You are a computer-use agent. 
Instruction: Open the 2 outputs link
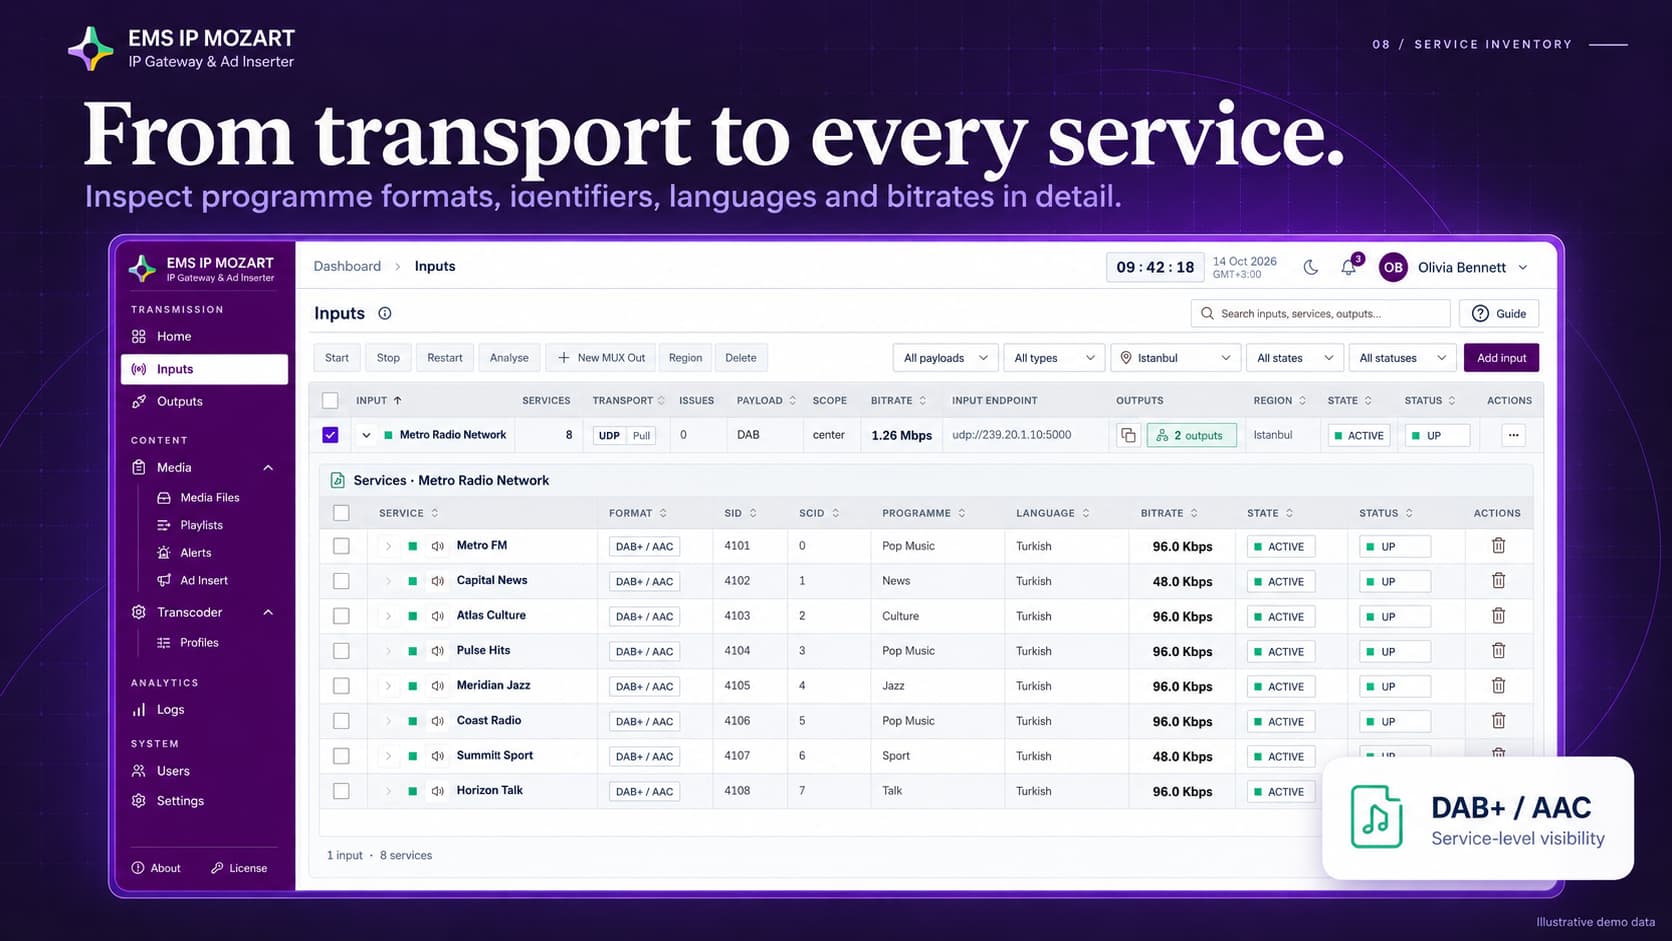(x=1191, y=435)
